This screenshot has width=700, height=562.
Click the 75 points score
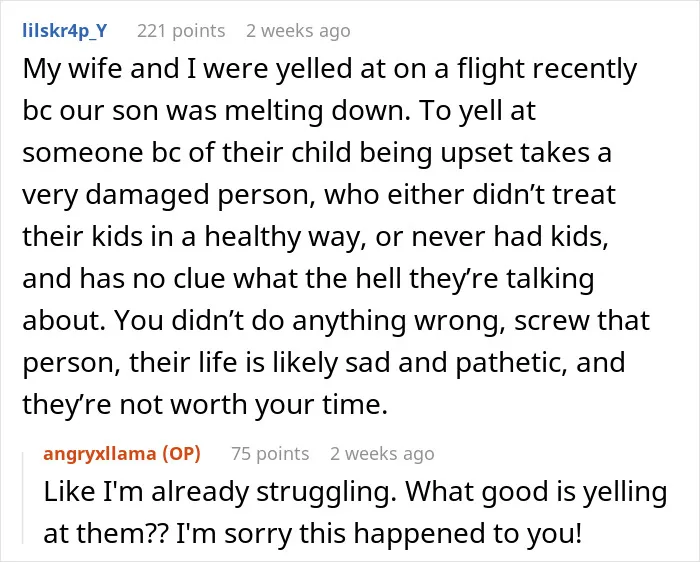(270, 454)
